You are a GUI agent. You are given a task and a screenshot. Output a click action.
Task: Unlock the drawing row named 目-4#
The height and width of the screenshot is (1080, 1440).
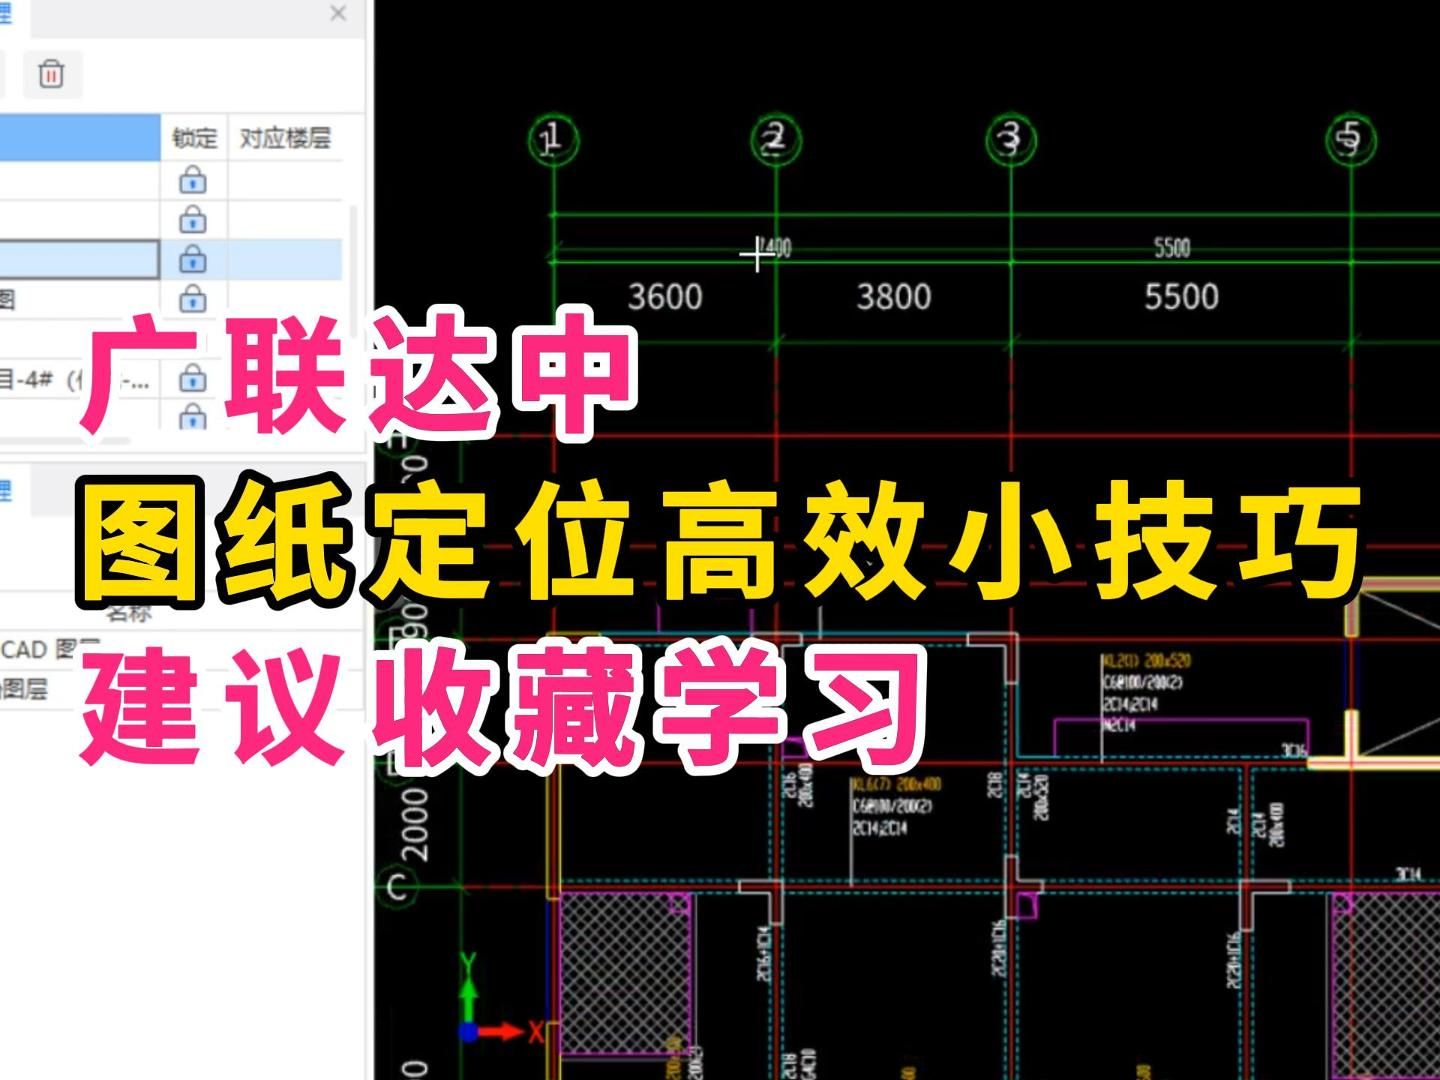[x=193, y=380]
